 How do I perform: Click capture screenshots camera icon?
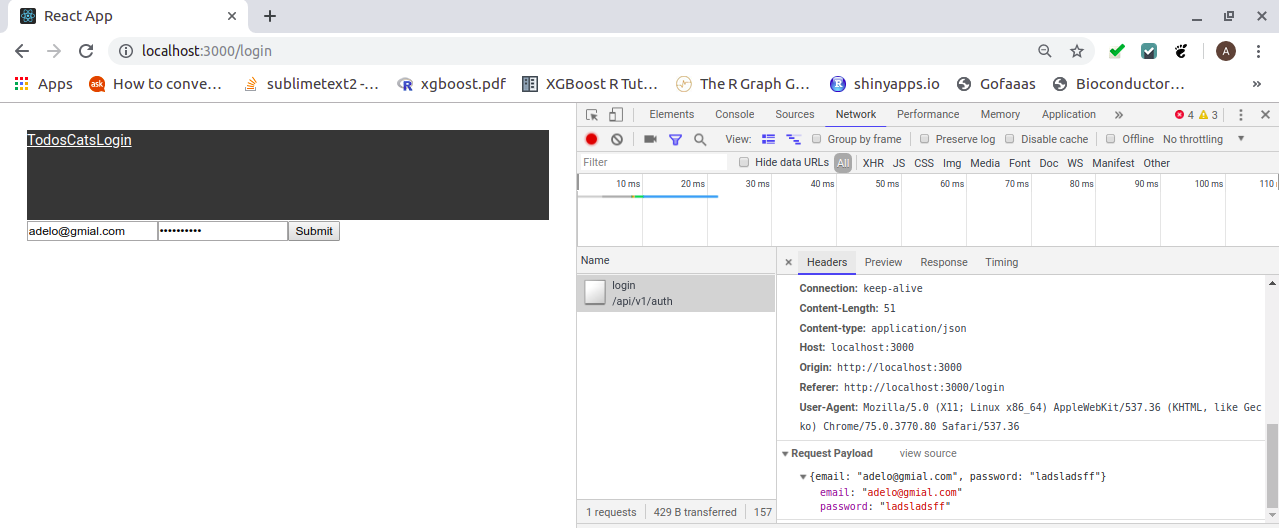650,139
